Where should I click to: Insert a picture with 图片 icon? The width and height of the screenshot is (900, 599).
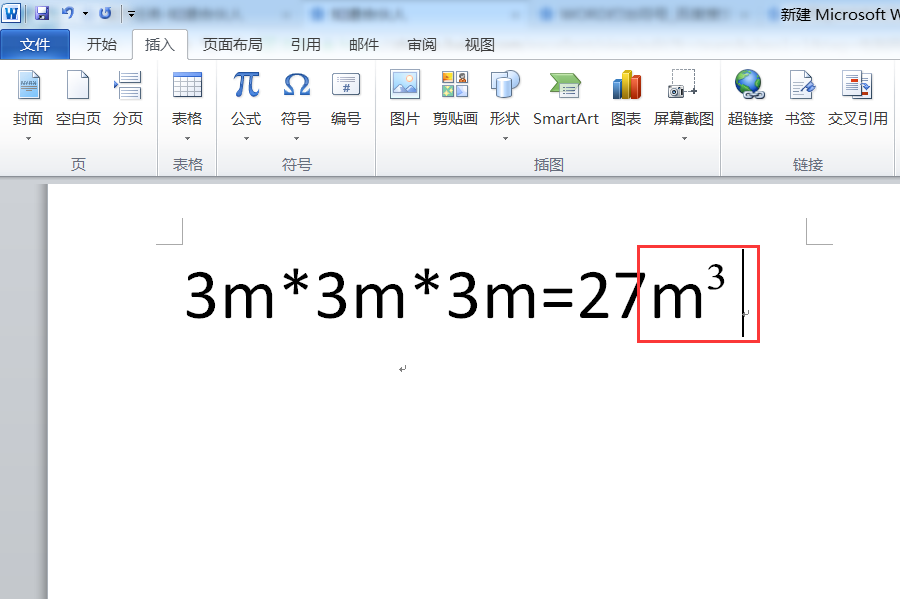405,84
